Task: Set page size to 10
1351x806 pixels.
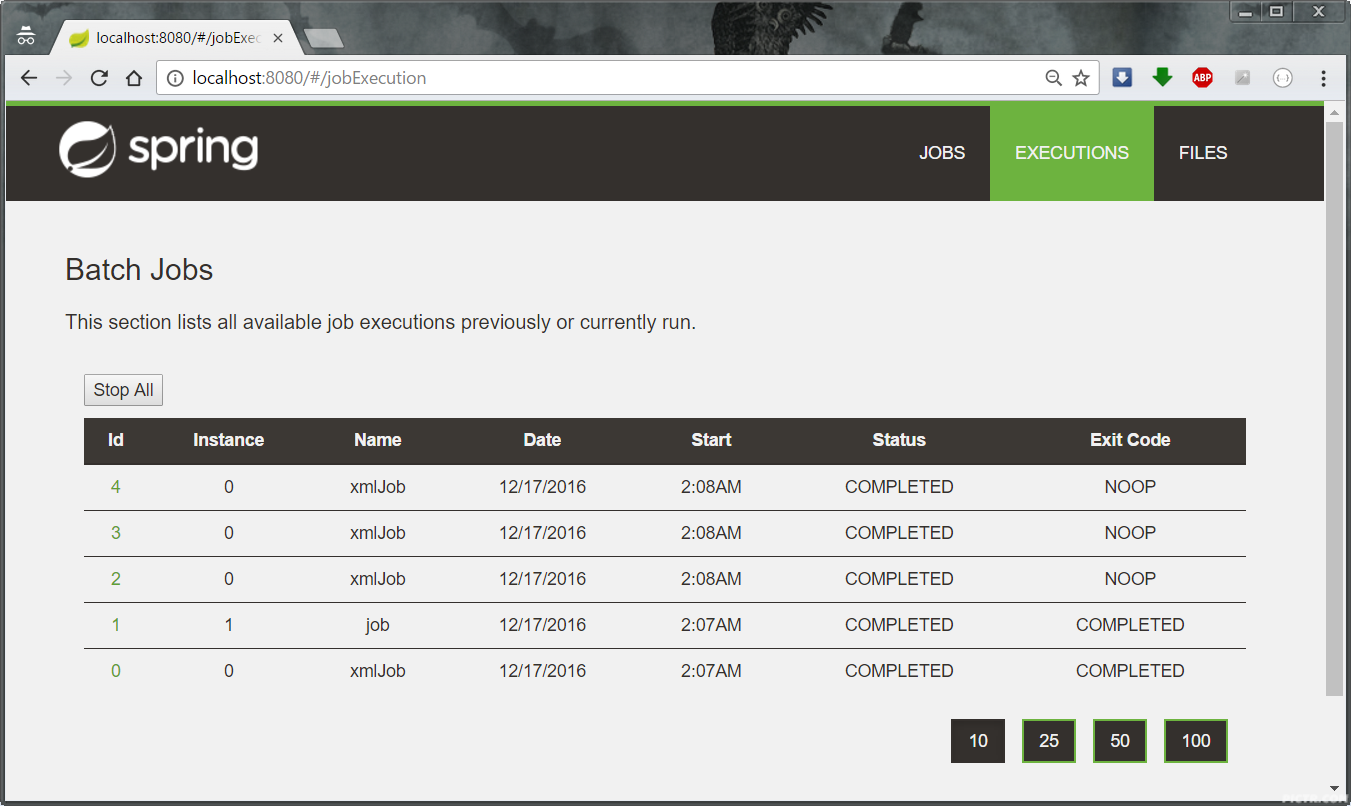Action: (x=978, y=741)
